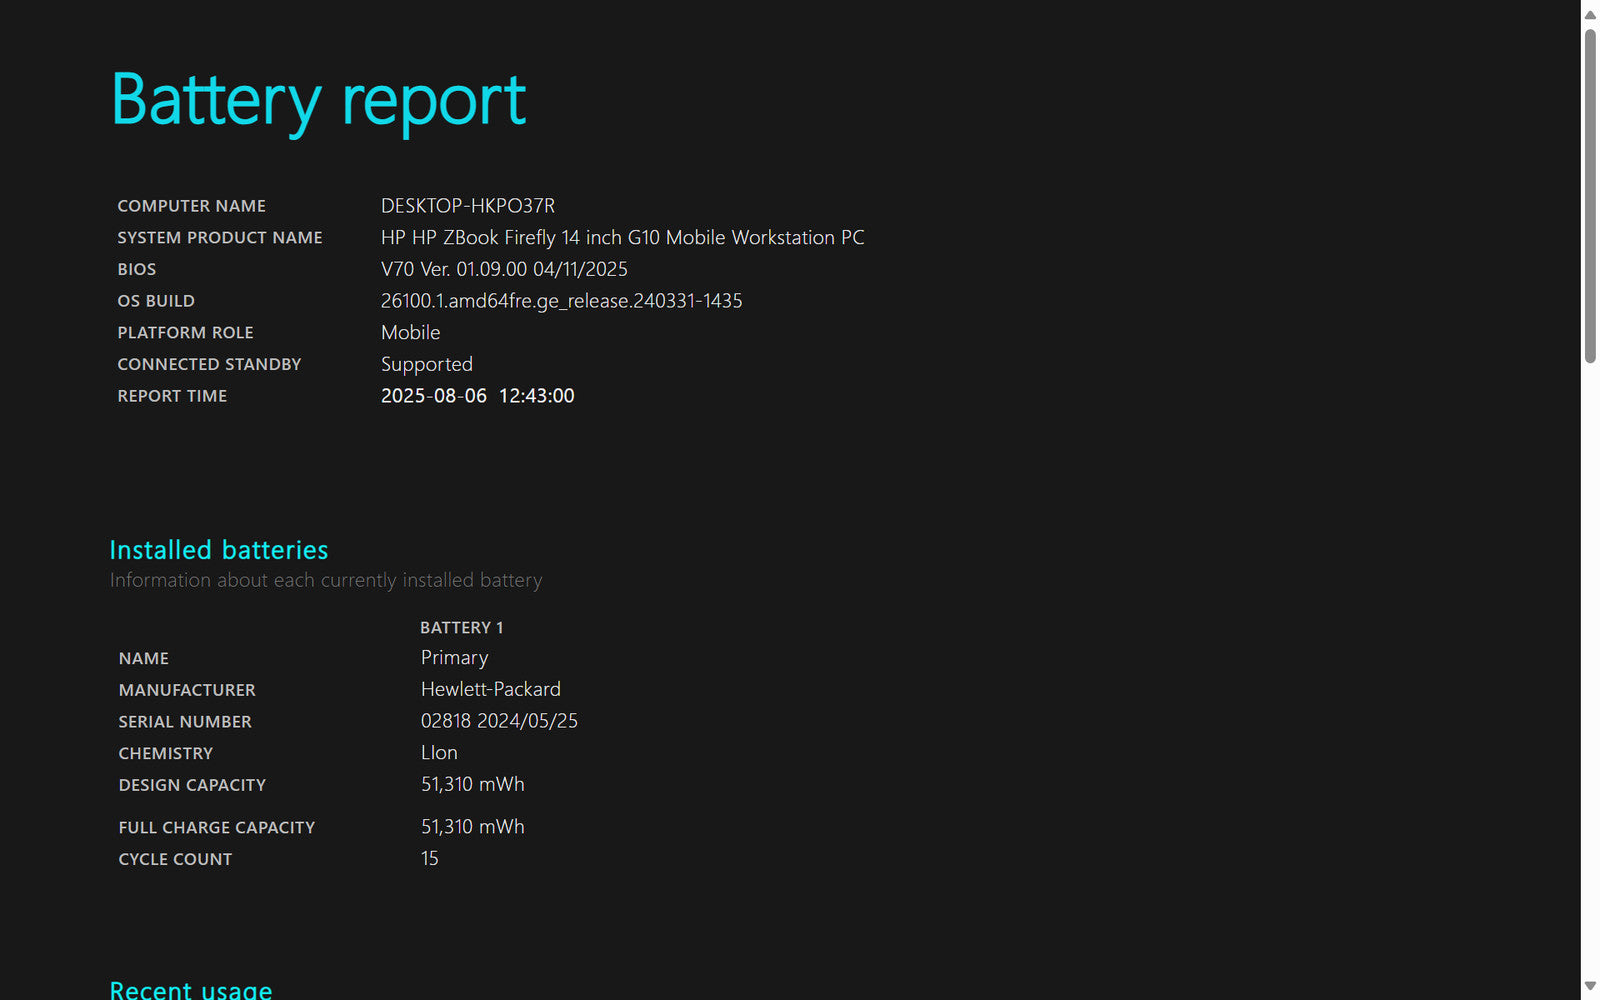The image size is (1600, 1000).
Task: Click the REPORT TIME label
Action: pos(172,396)
